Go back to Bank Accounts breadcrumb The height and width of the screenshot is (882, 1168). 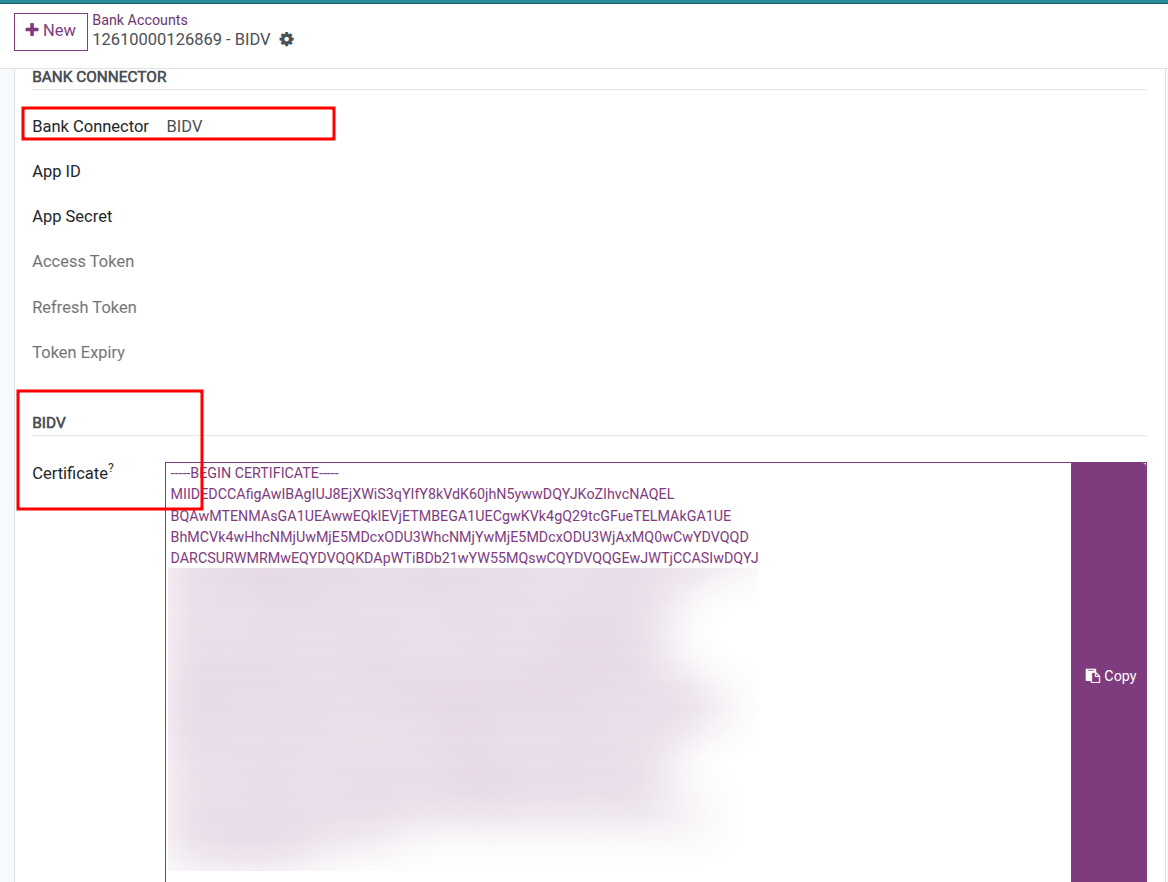pos(140,20)
